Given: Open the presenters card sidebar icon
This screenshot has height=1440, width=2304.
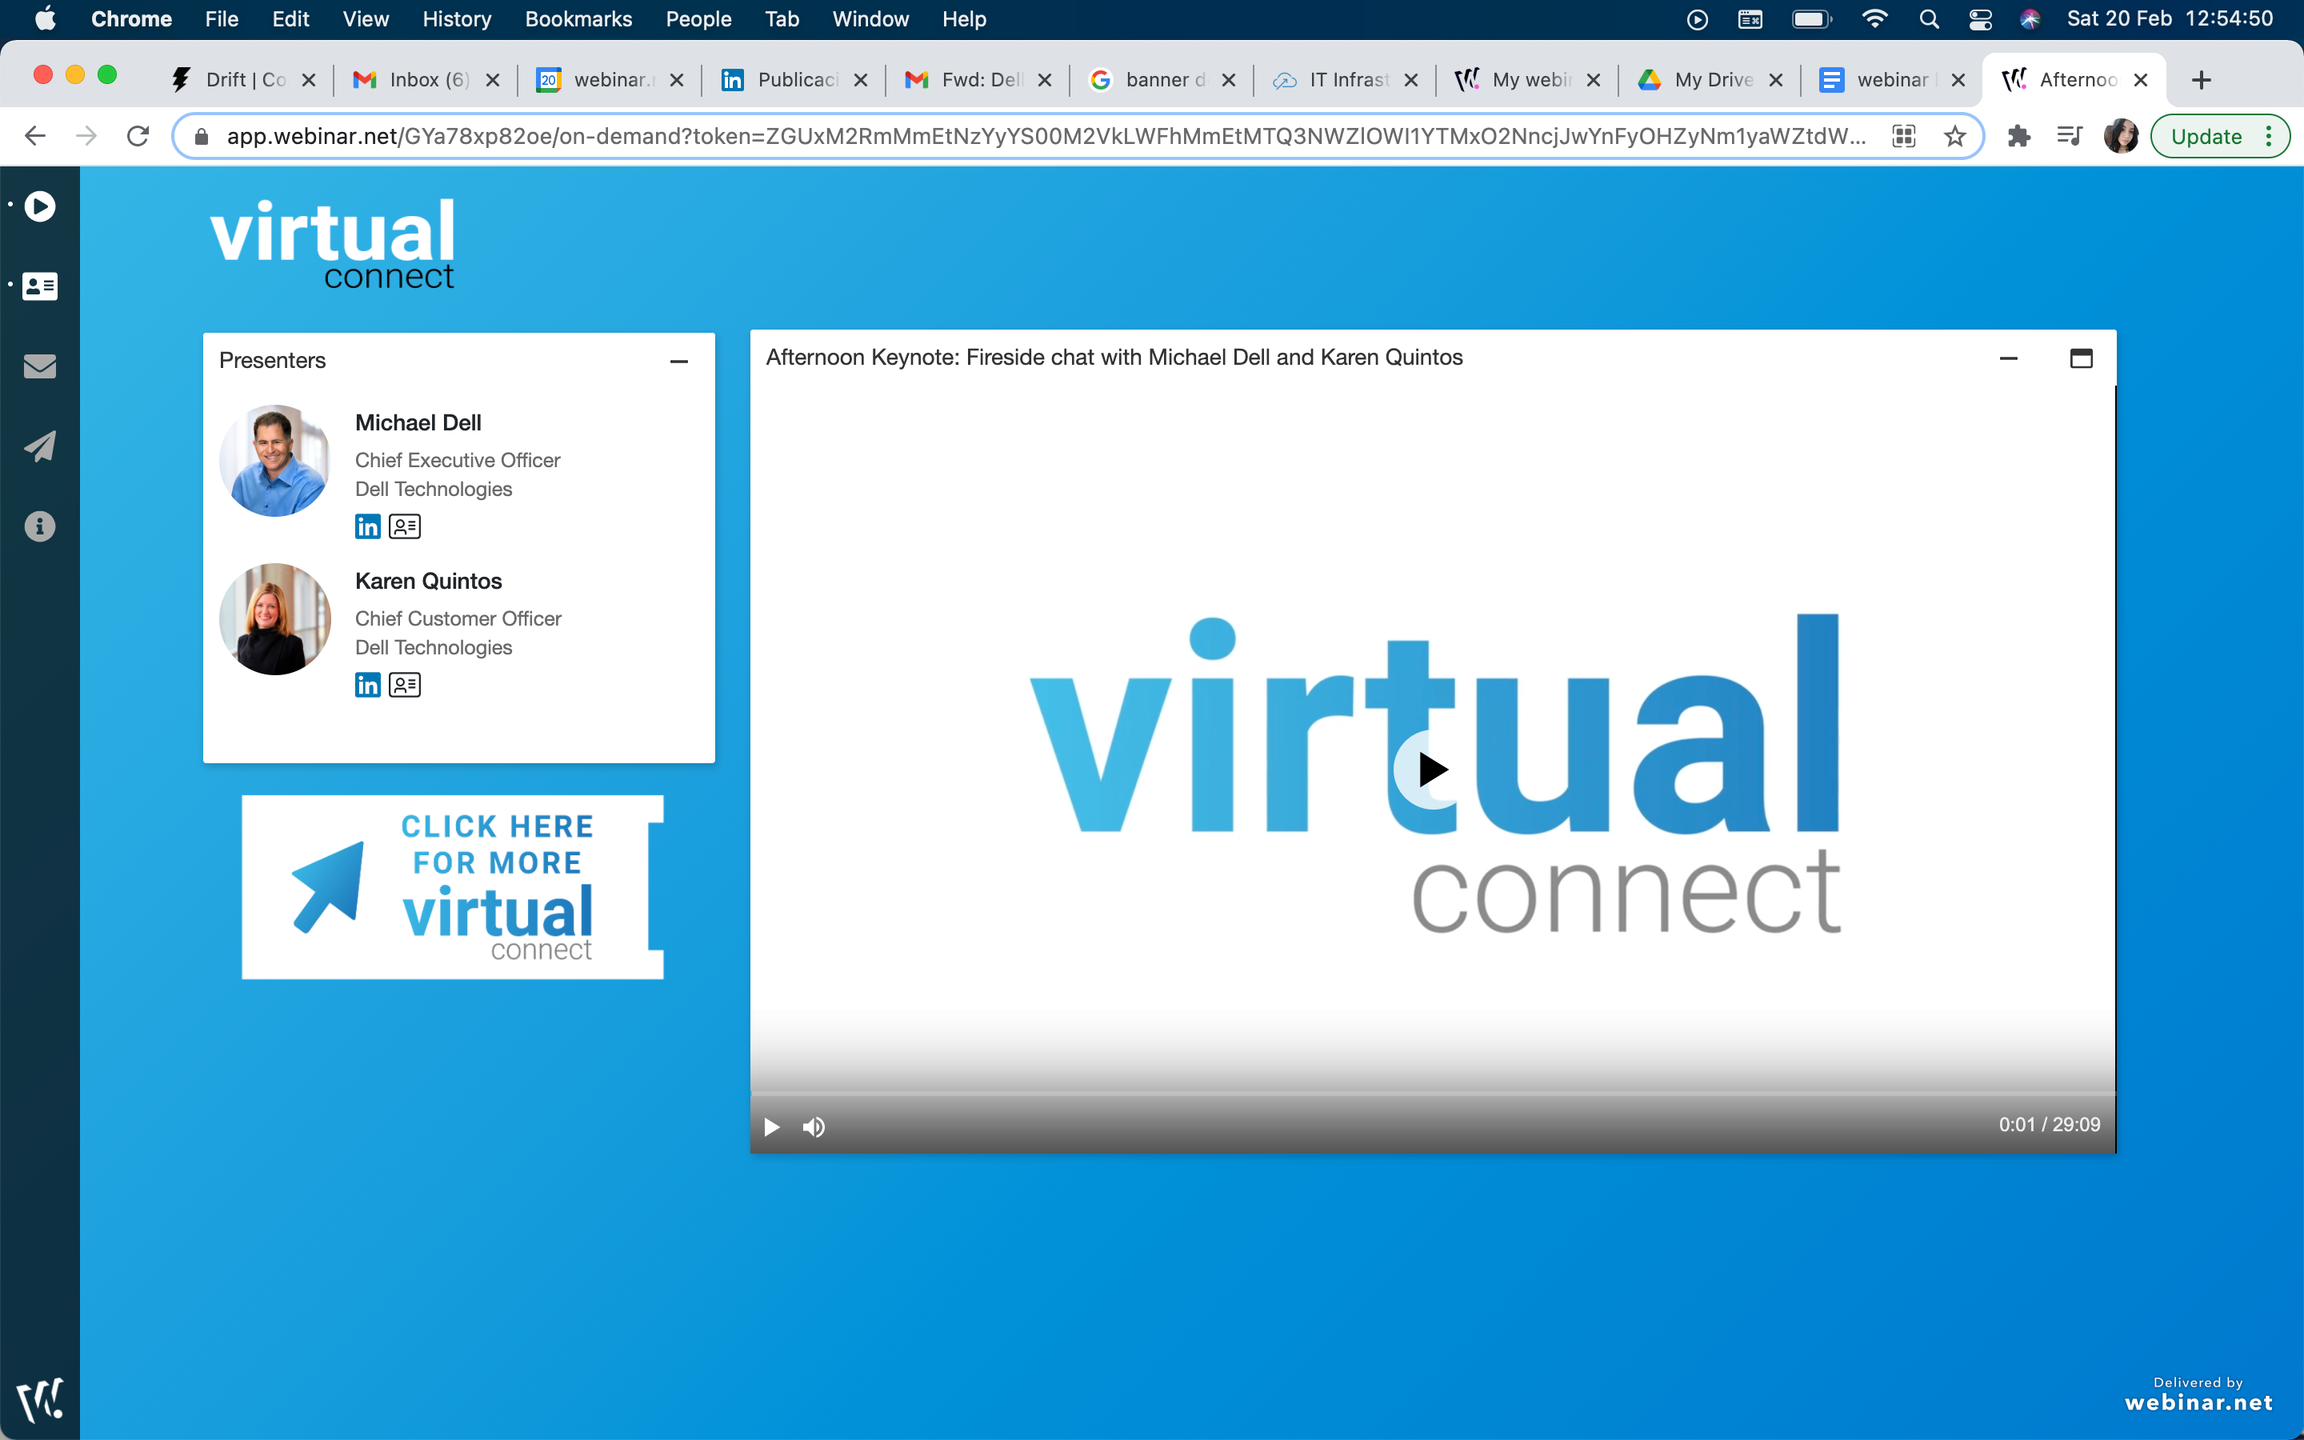Looking at the screenshot, I should click(x=40, y=286).
